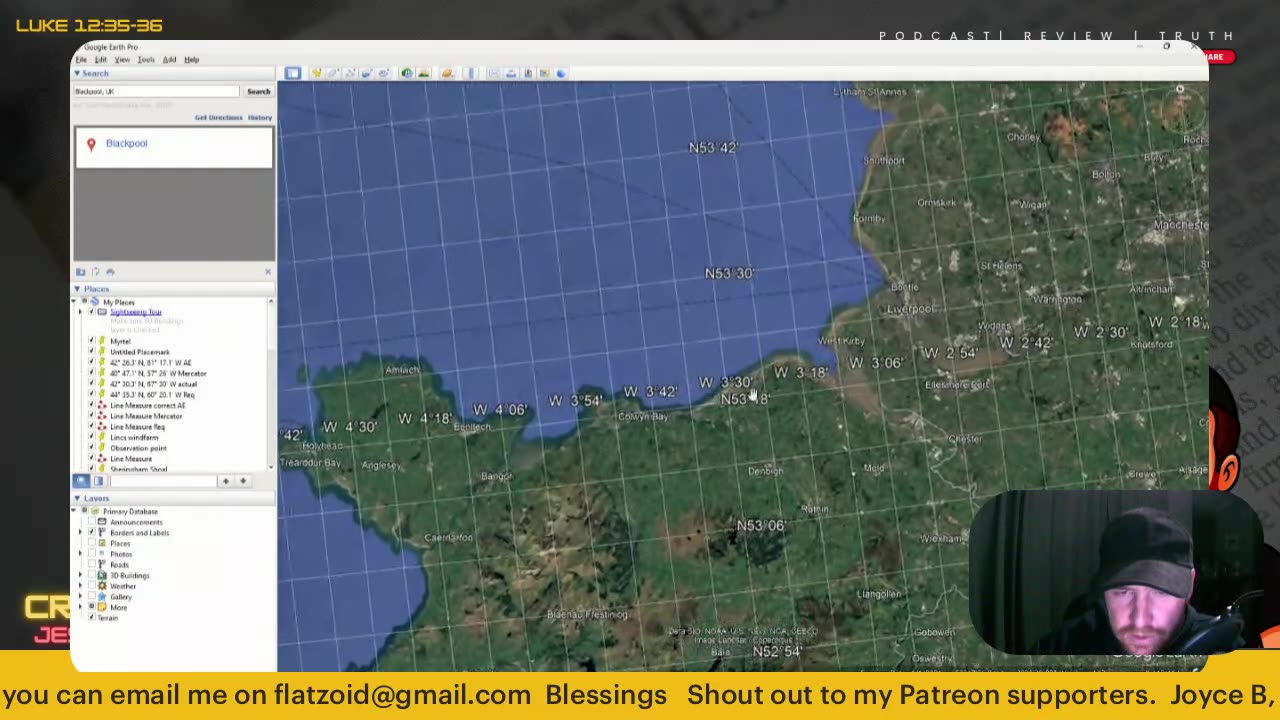
Task: Open the File menu
Action: pos(81,60)
